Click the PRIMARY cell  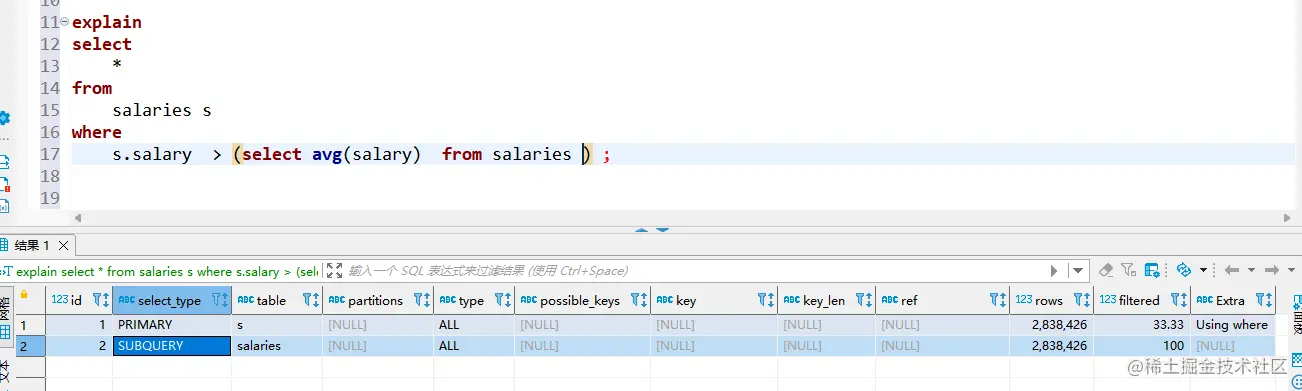172,325
